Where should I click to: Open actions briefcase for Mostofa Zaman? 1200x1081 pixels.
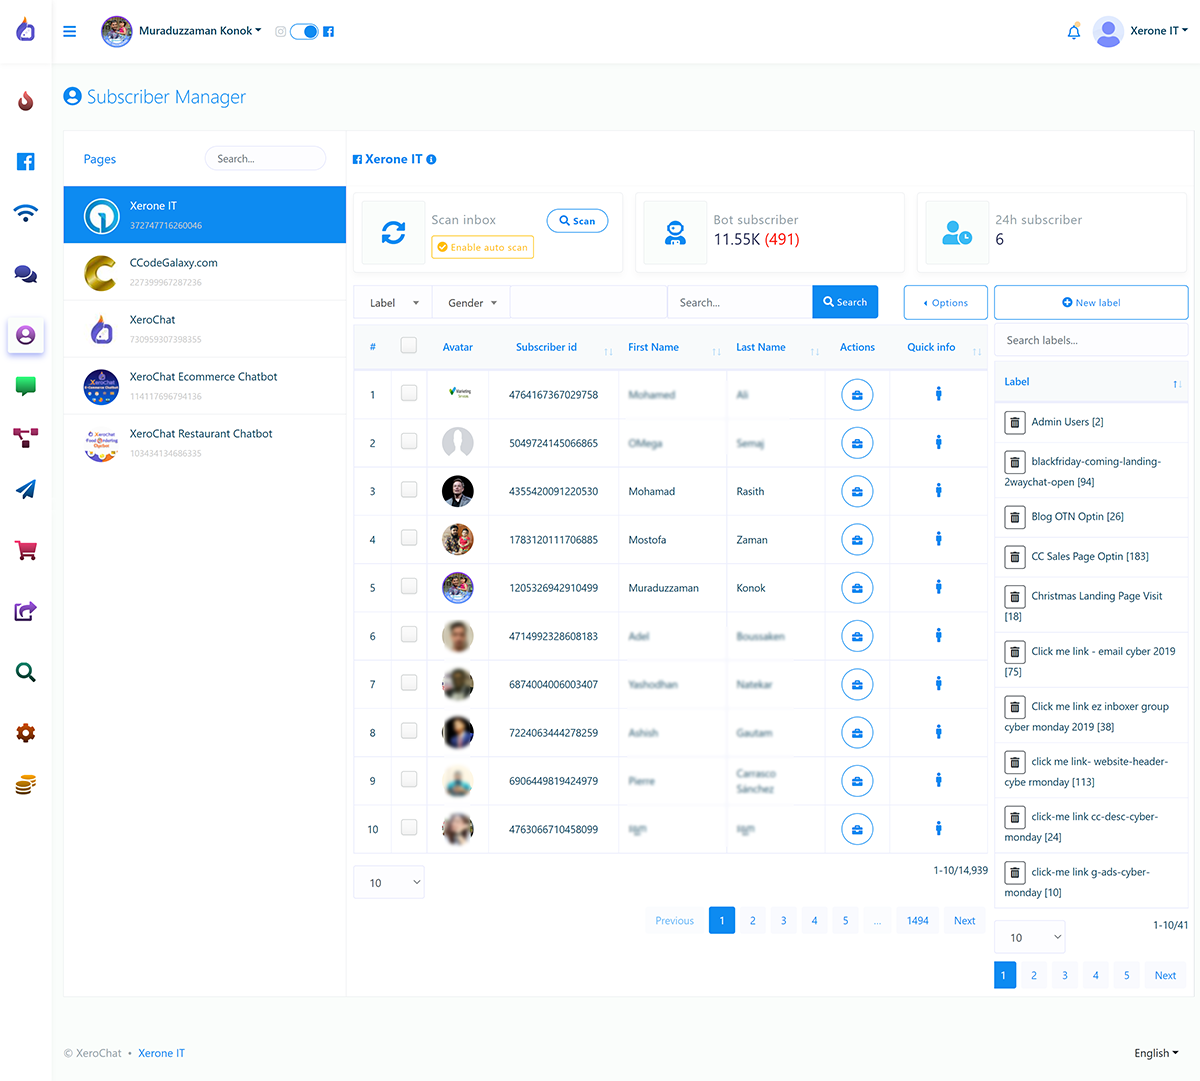[857, 539]
